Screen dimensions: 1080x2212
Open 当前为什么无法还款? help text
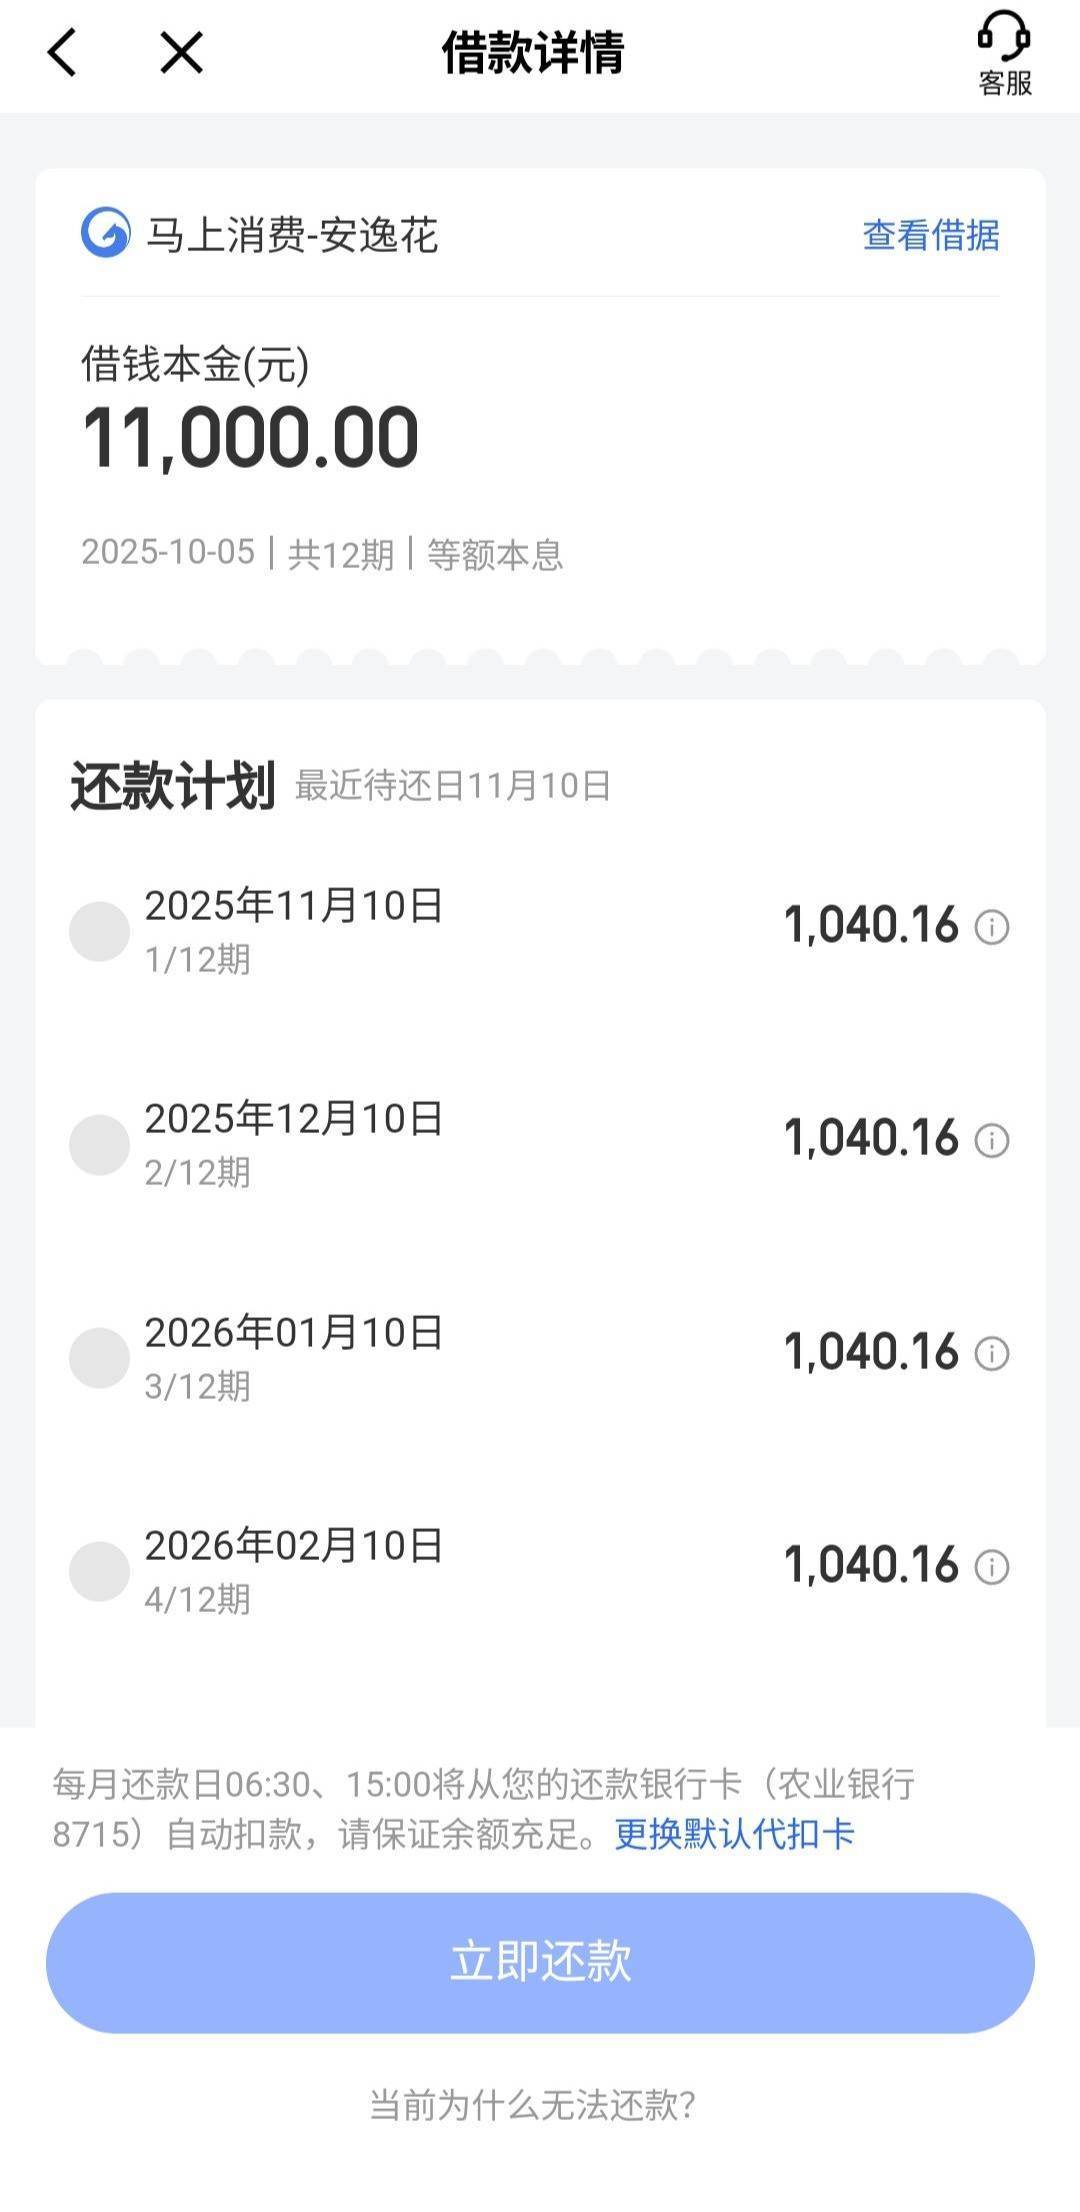tap(532, 2104)
